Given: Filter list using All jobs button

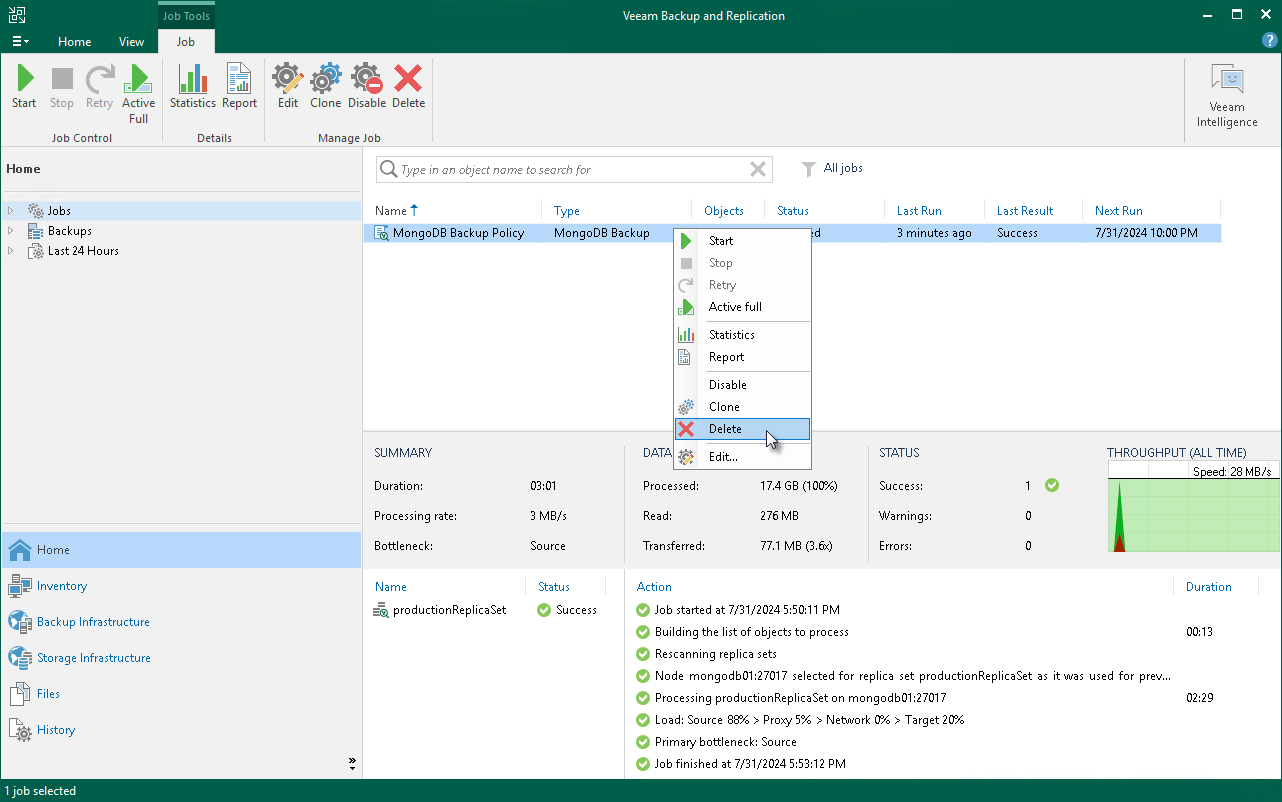Looking at the screenshot, I should [x=832, y=169].
